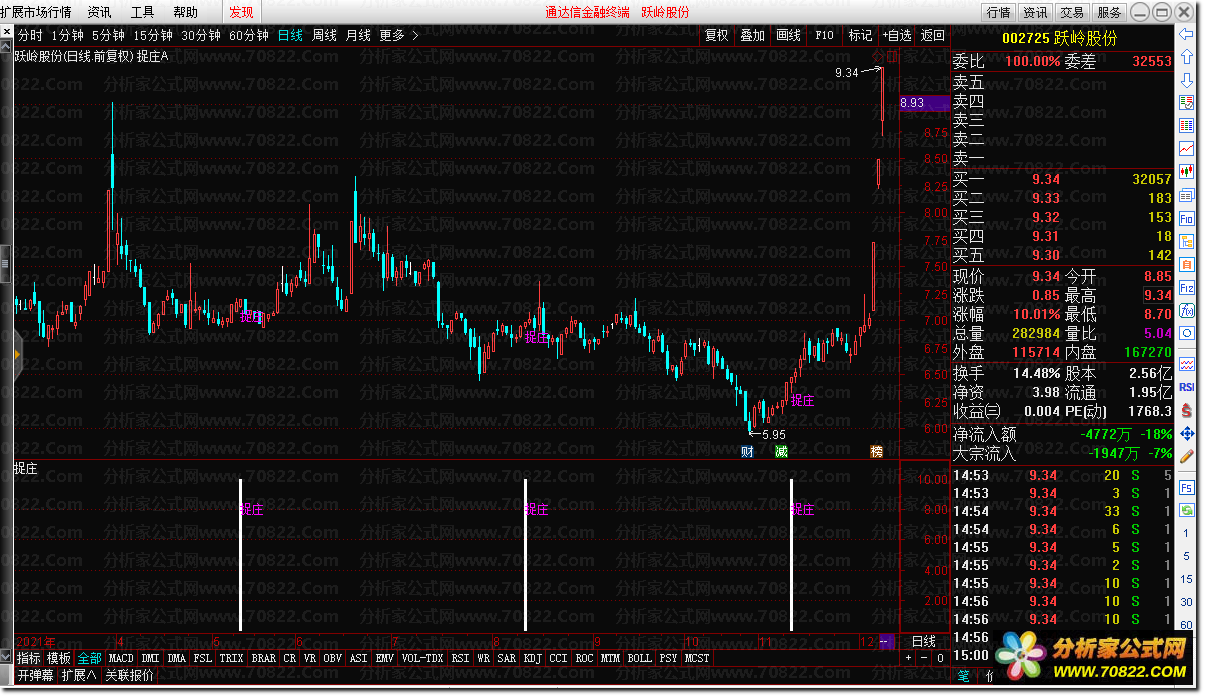Click the 减 marker below the chart
Screen dimensions: 1205x696
coord(781,452)
